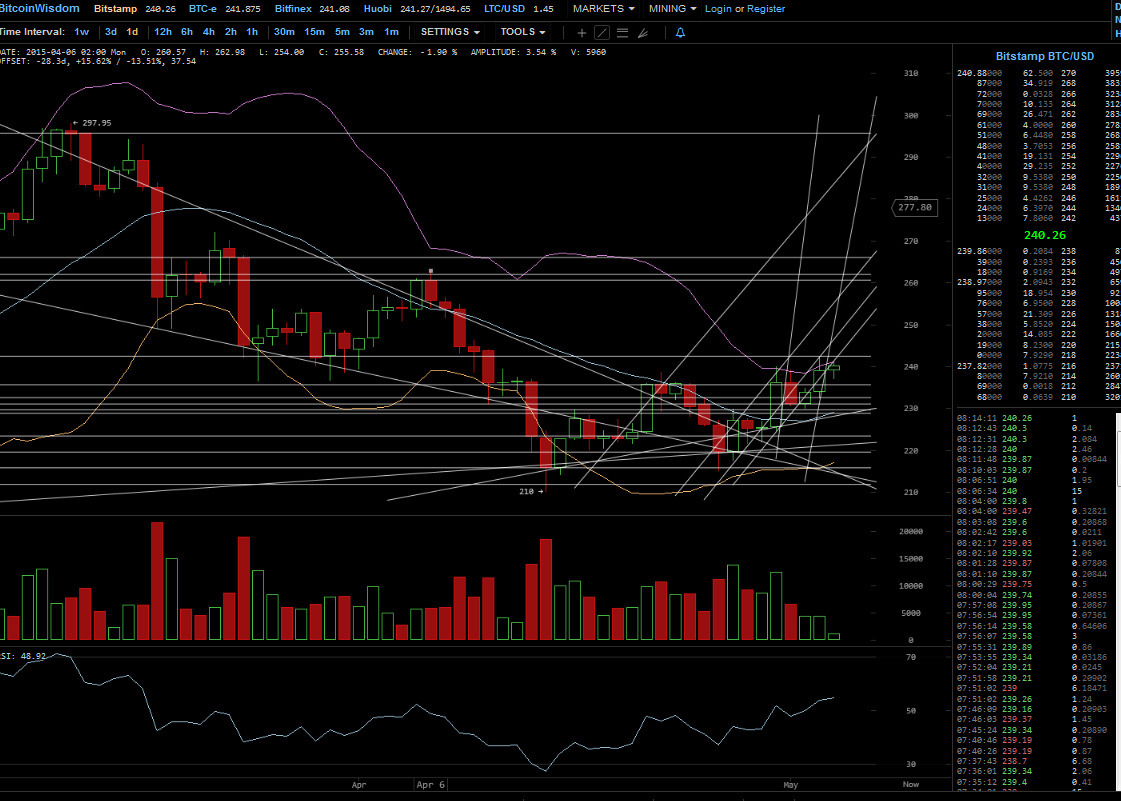Click the 277.80 price cursor label
1121x801 pixels.
[x=914, y=207]
